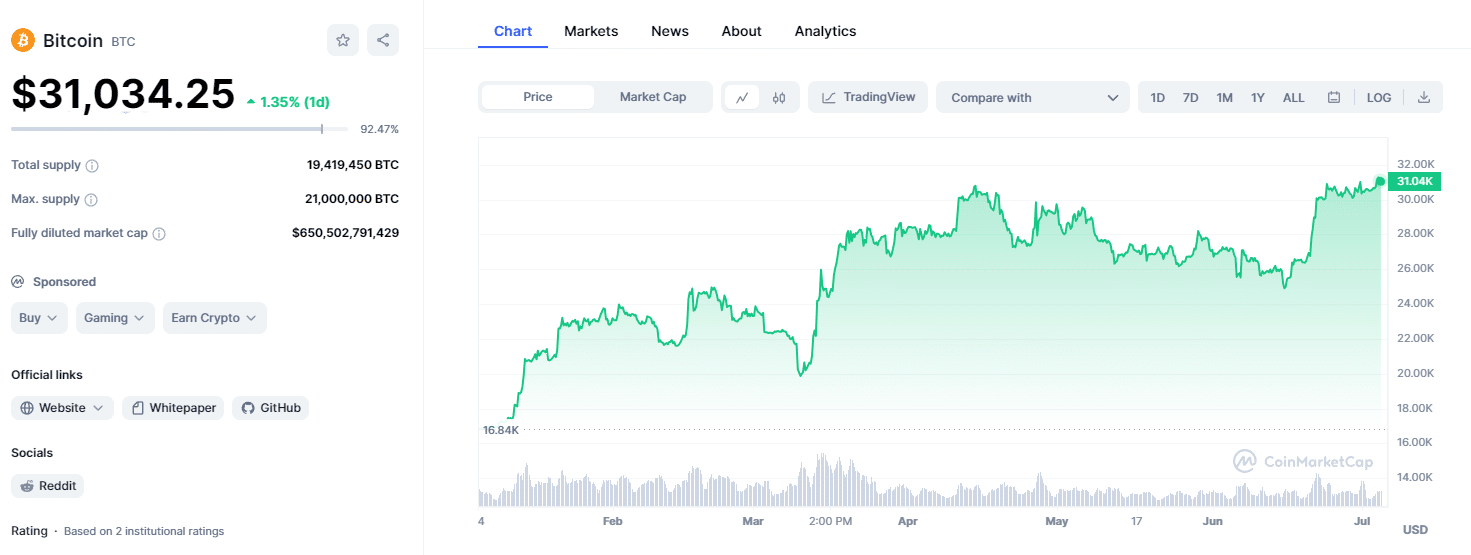Viewport: 1471px width, 555px height.
Task: Download chart data with the download icon
Action: pos(1424,97)
